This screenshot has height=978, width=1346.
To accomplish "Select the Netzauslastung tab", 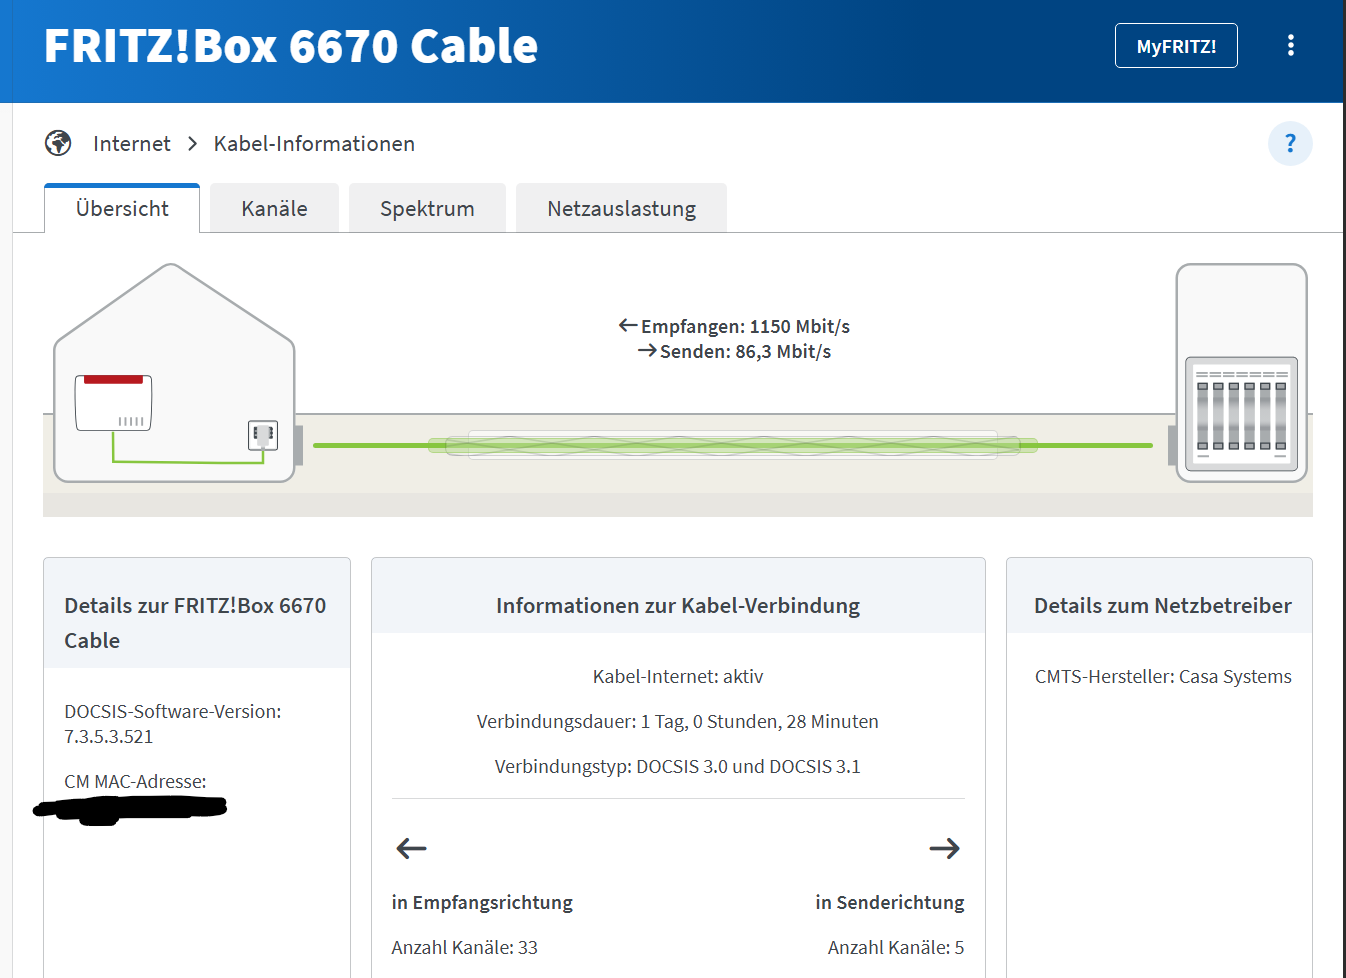I will [621, 209].
